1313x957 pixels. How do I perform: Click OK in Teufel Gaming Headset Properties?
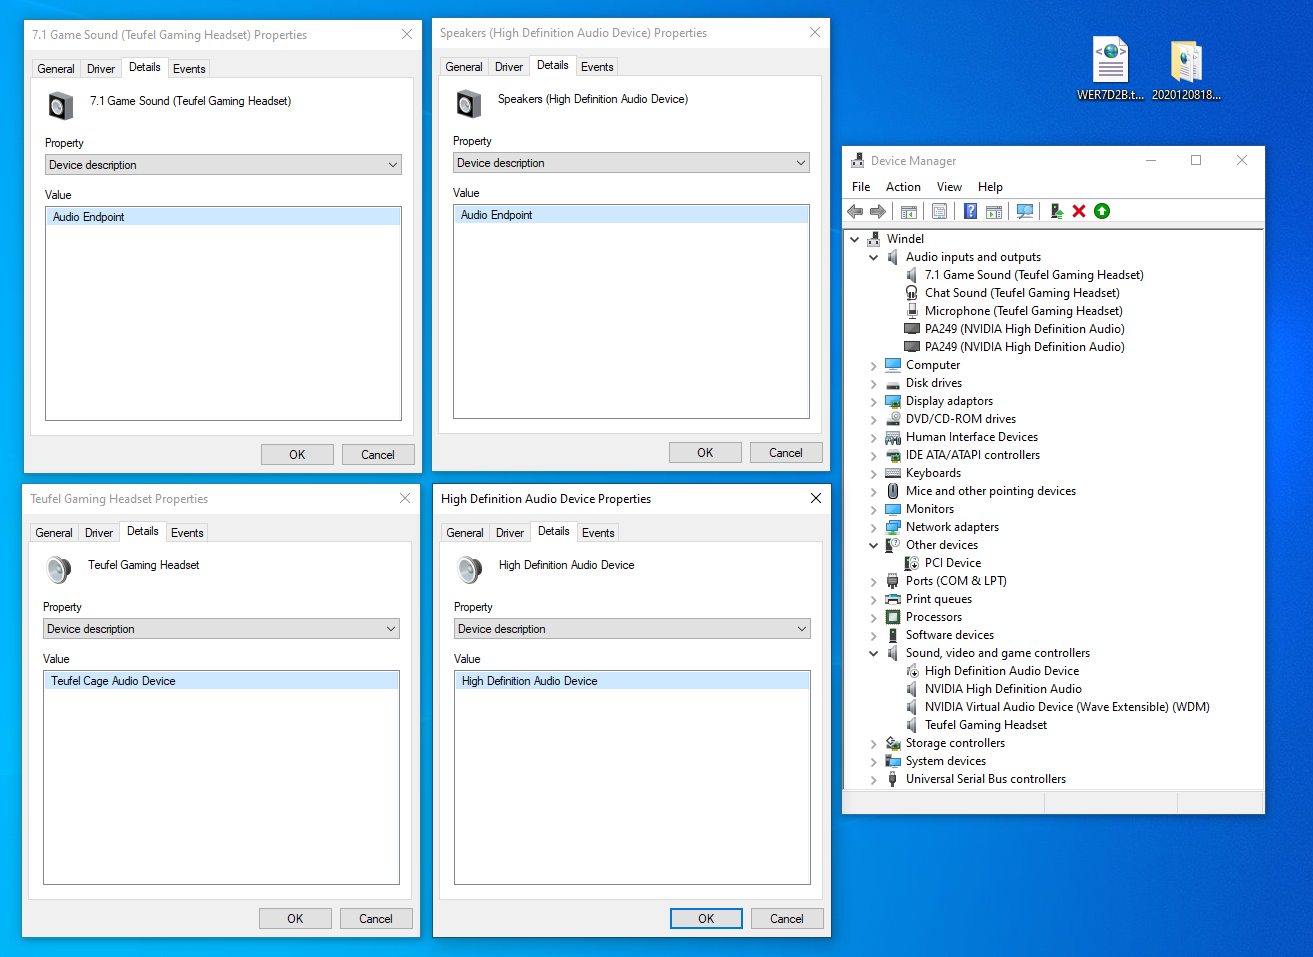[295, 918]
